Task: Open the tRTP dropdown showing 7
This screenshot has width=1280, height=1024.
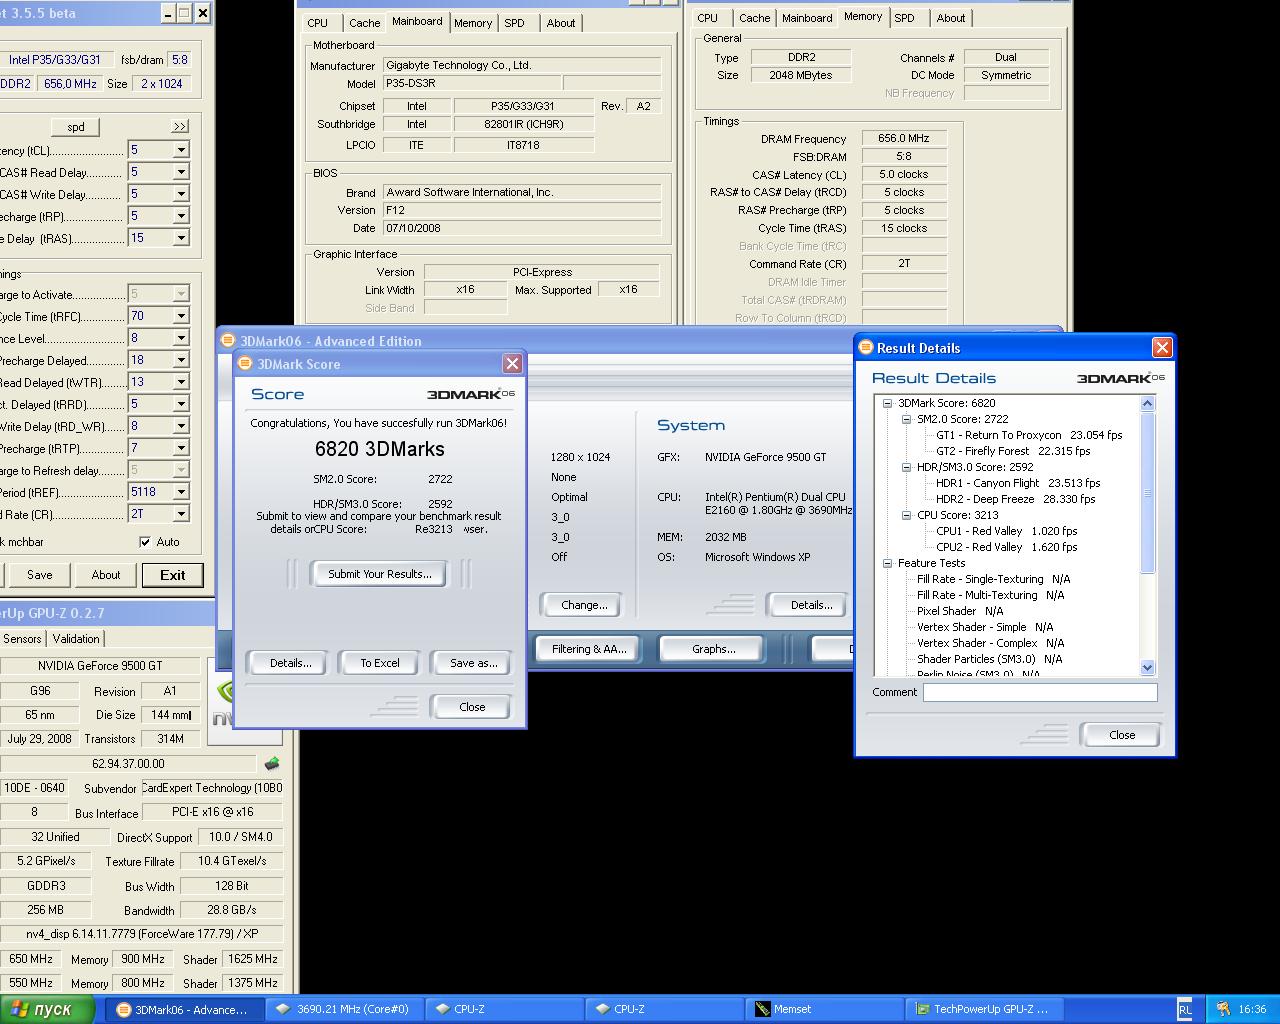Action: coord(181,448)
